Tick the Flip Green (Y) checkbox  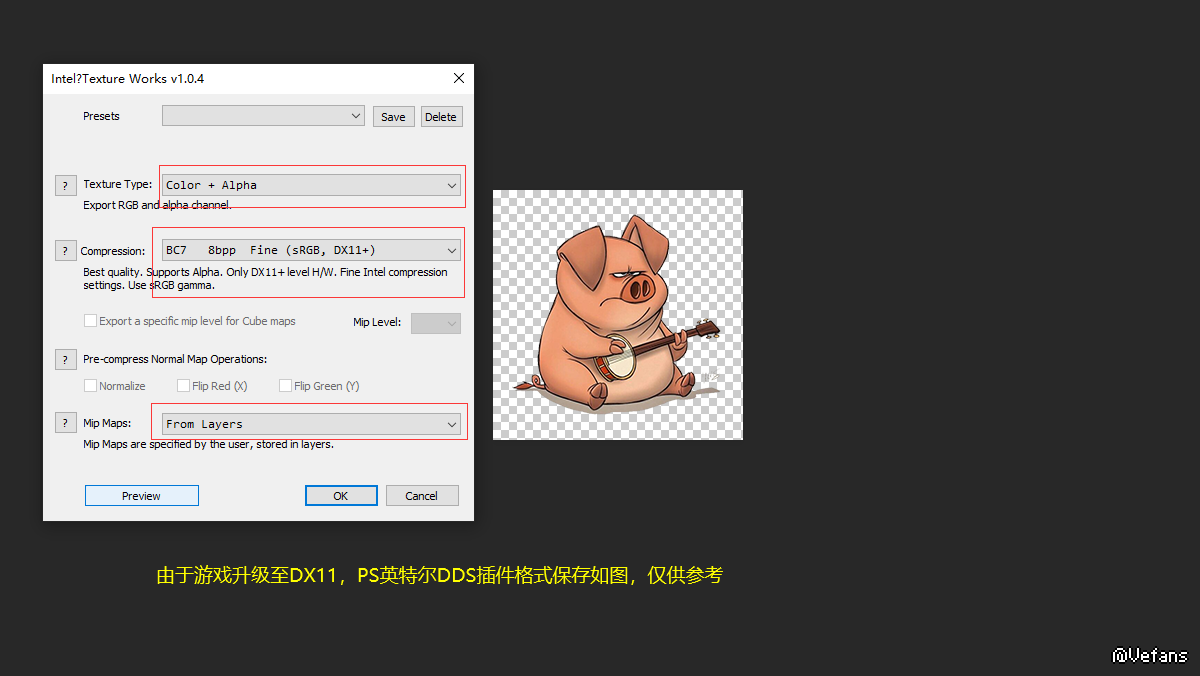tap(286, 386)
